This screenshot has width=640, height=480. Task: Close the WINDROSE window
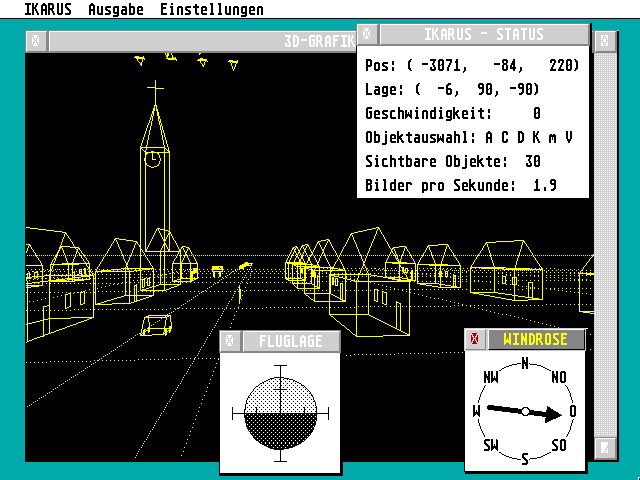(x=475, y=339)
